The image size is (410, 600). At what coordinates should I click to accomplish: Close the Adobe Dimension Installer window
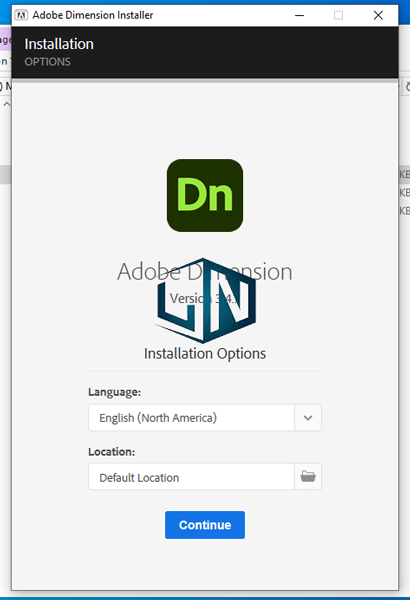tap(378, 15)
